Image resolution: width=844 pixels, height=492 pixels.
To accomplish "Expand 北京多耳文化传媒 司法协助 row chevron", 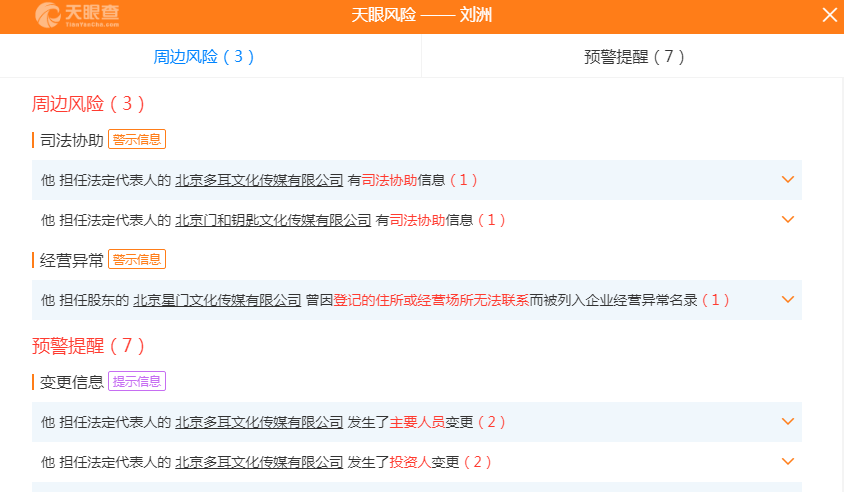I will tap(787, 180).
